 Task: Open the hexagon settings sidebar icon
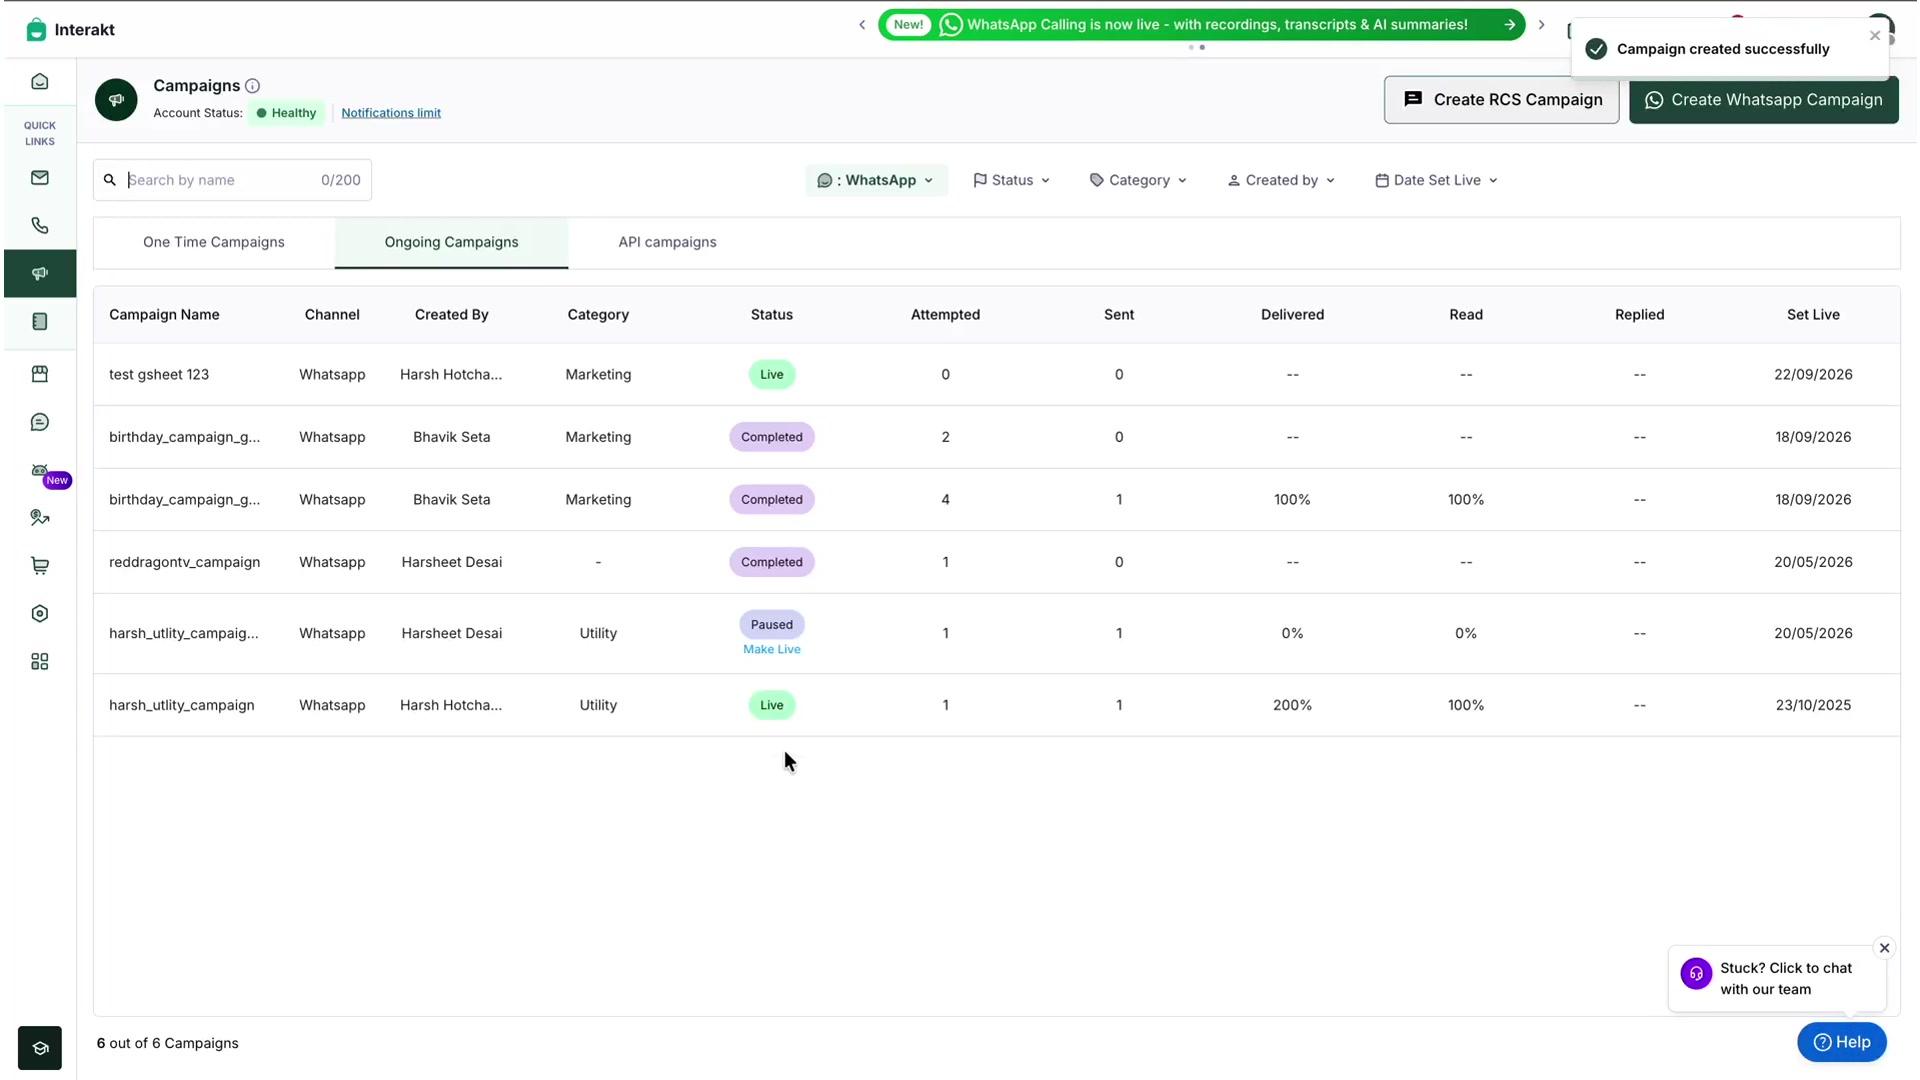coord(40,614)
